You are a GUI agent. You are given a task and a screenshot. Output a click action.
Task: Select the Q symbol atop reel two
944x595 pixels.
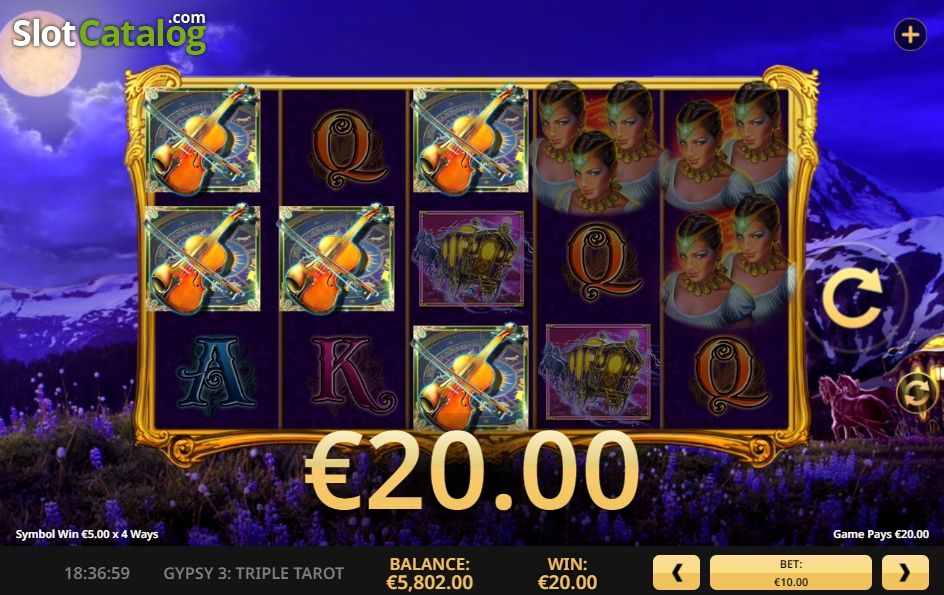[x=344, y=149]
